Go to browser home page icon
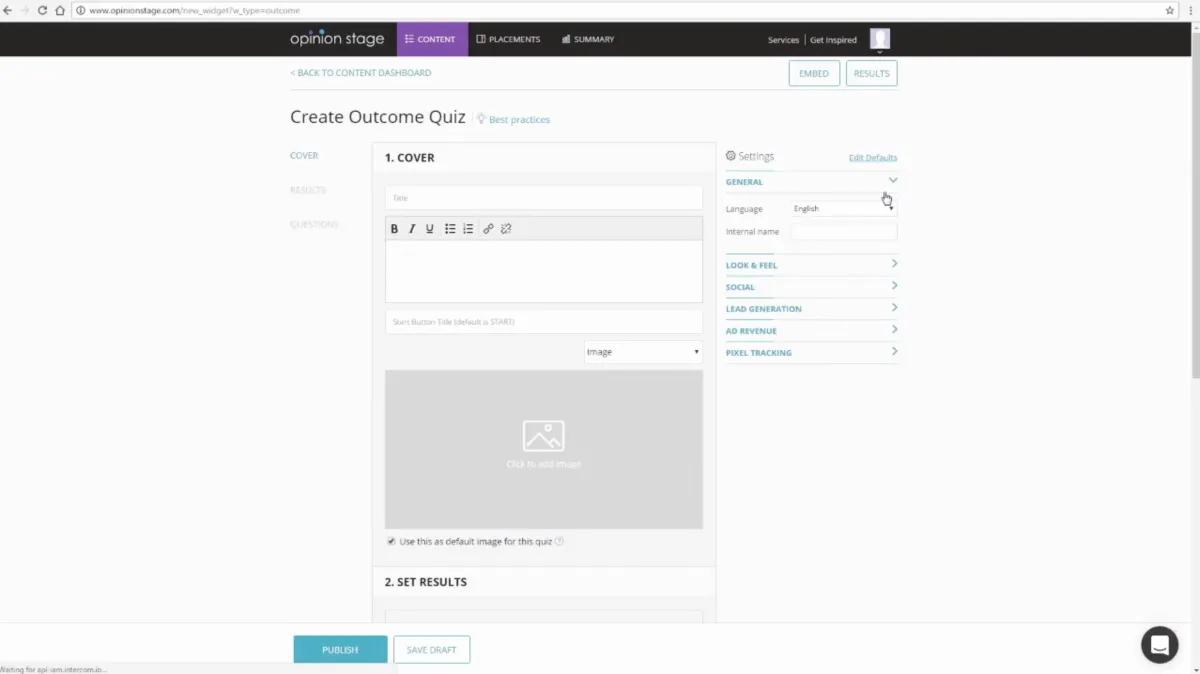 tap(60, 10)
